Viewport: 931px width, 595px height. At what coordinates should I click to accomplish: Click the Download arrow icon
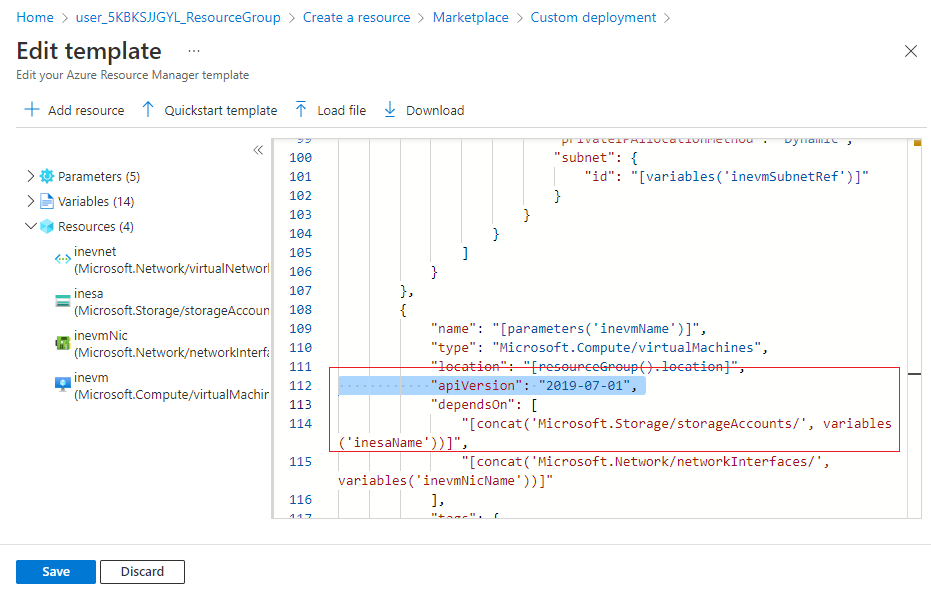click(x=390, y=110)
